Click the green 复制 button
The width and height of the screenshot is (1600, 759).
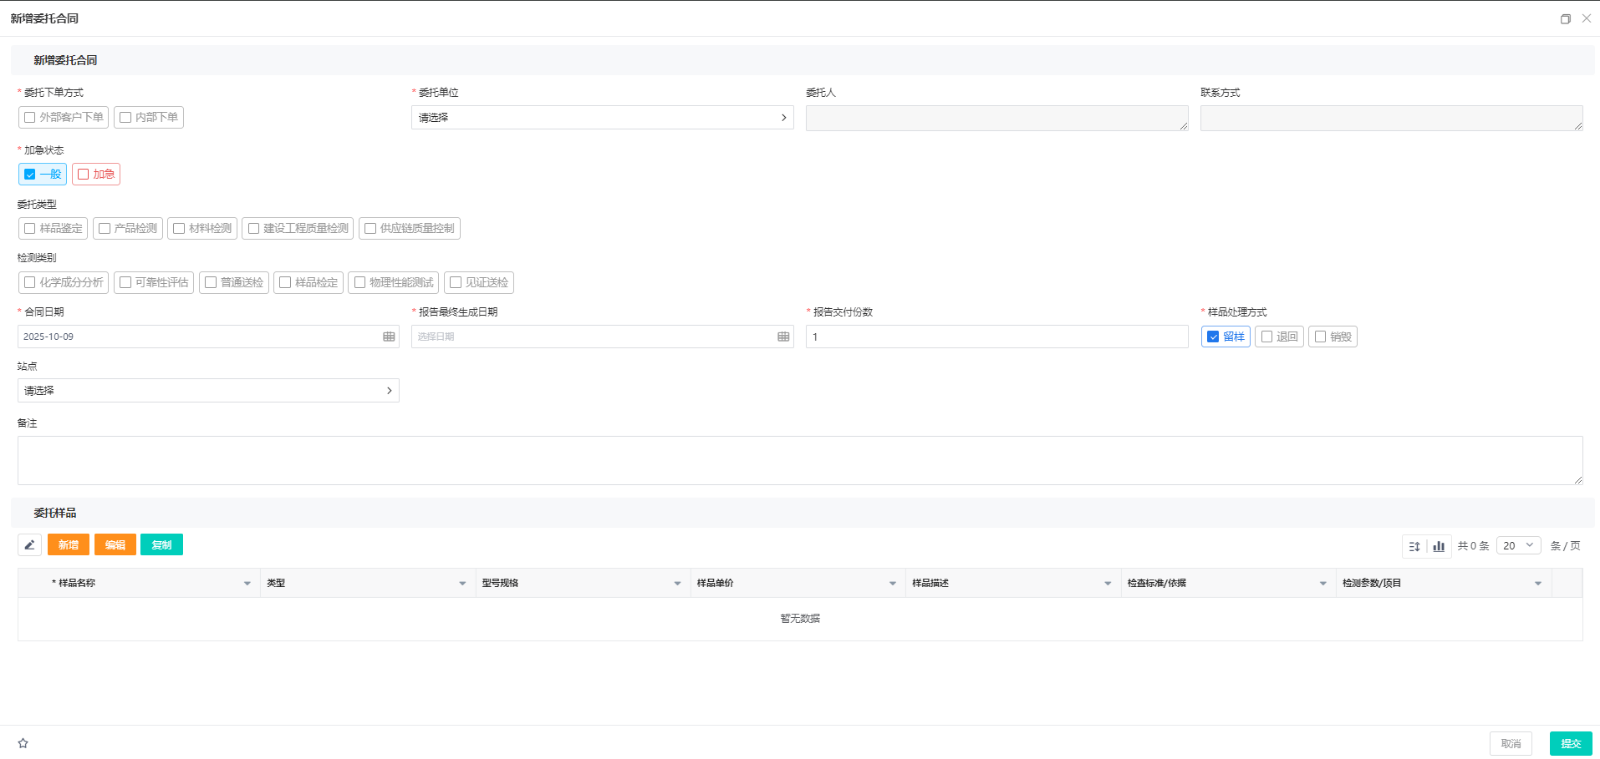click(x=161, y=545)
